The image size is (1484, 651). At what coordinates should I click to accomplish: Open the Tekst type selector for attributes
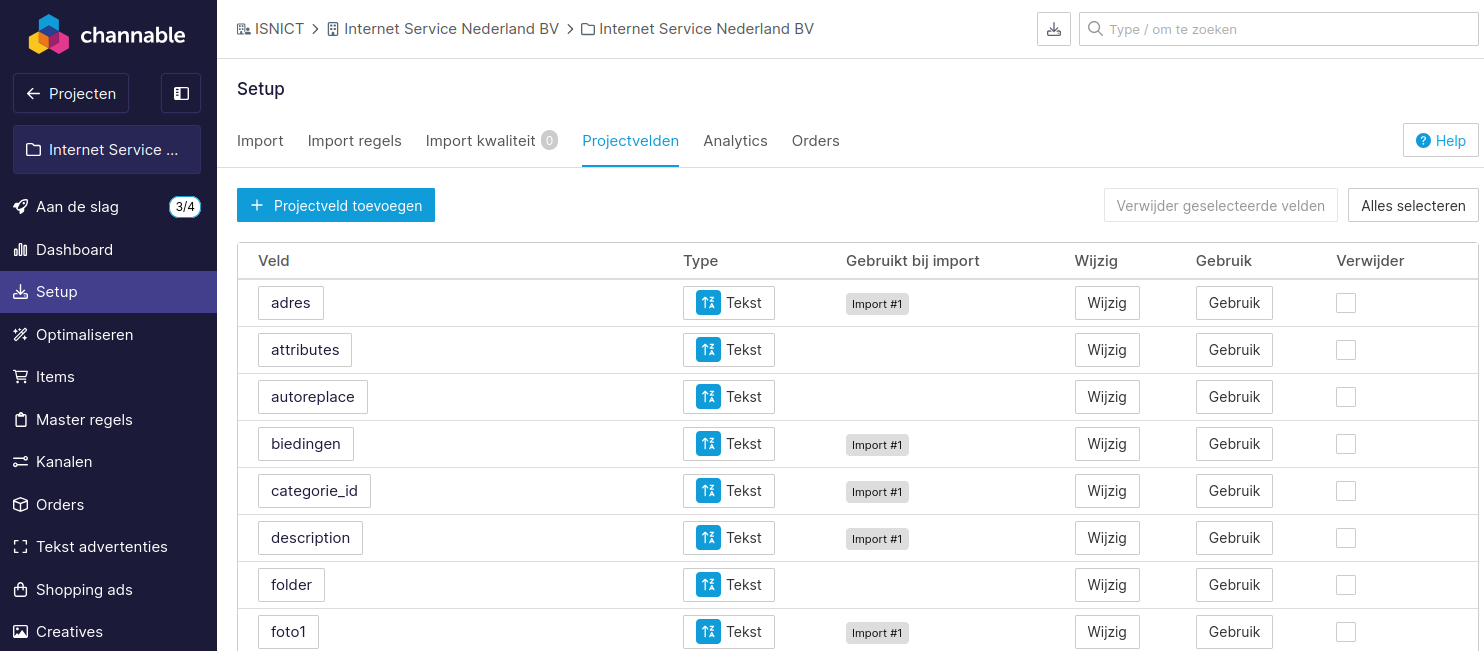[x=728, y=349]
